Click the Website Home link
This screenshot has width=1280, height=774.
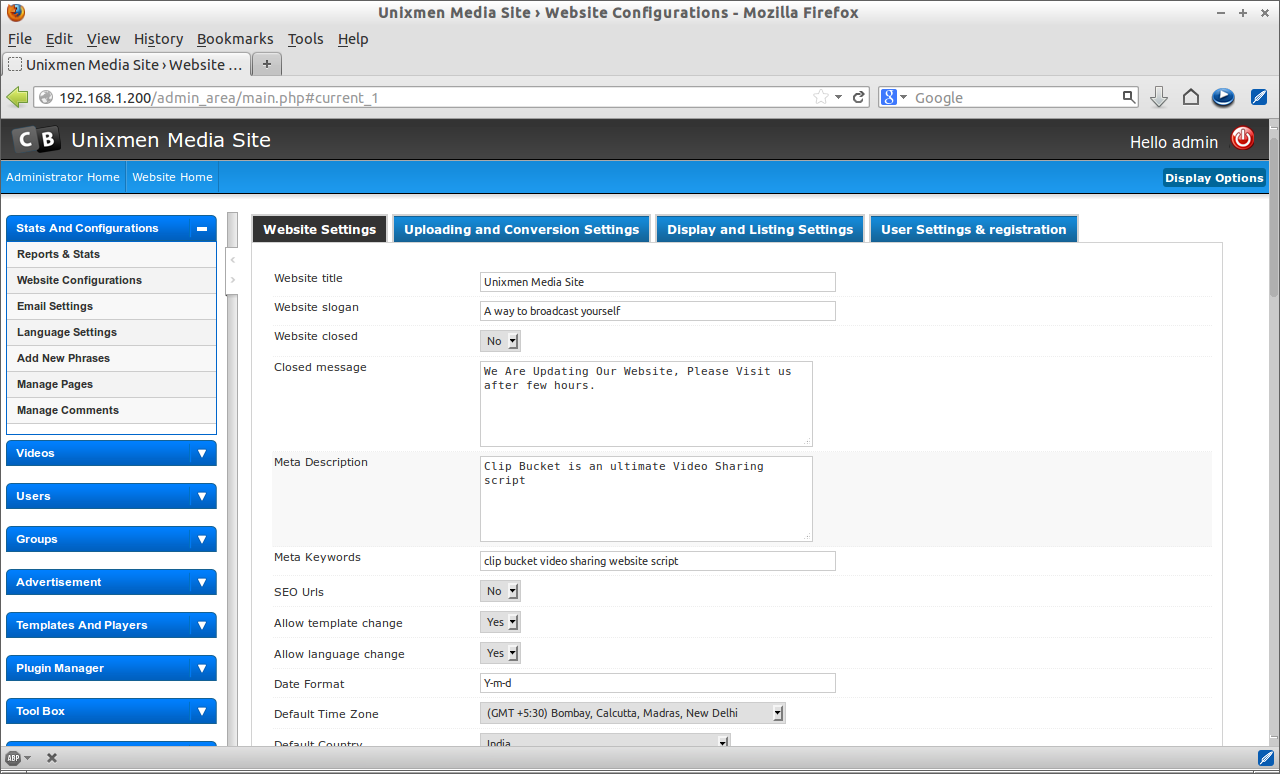(x=172, y=177)
